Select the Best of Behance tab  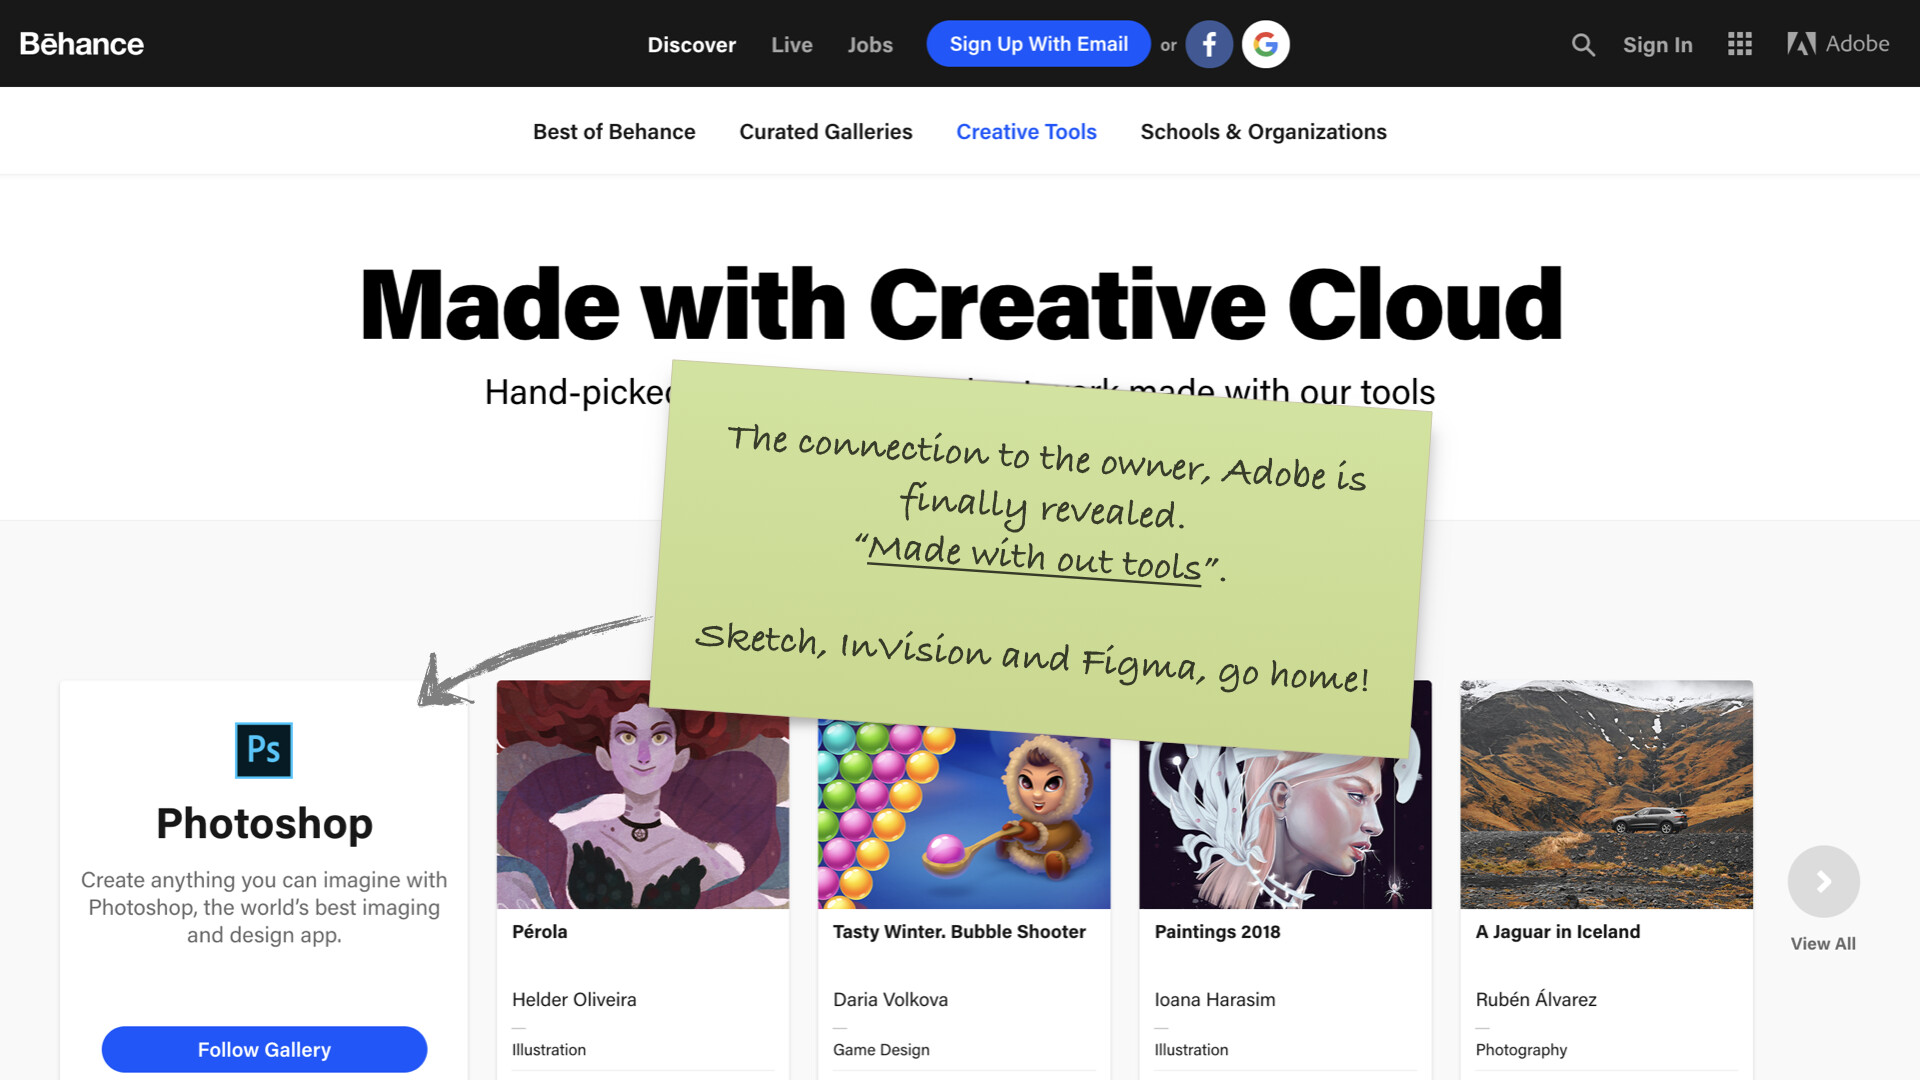pos(614,132)
